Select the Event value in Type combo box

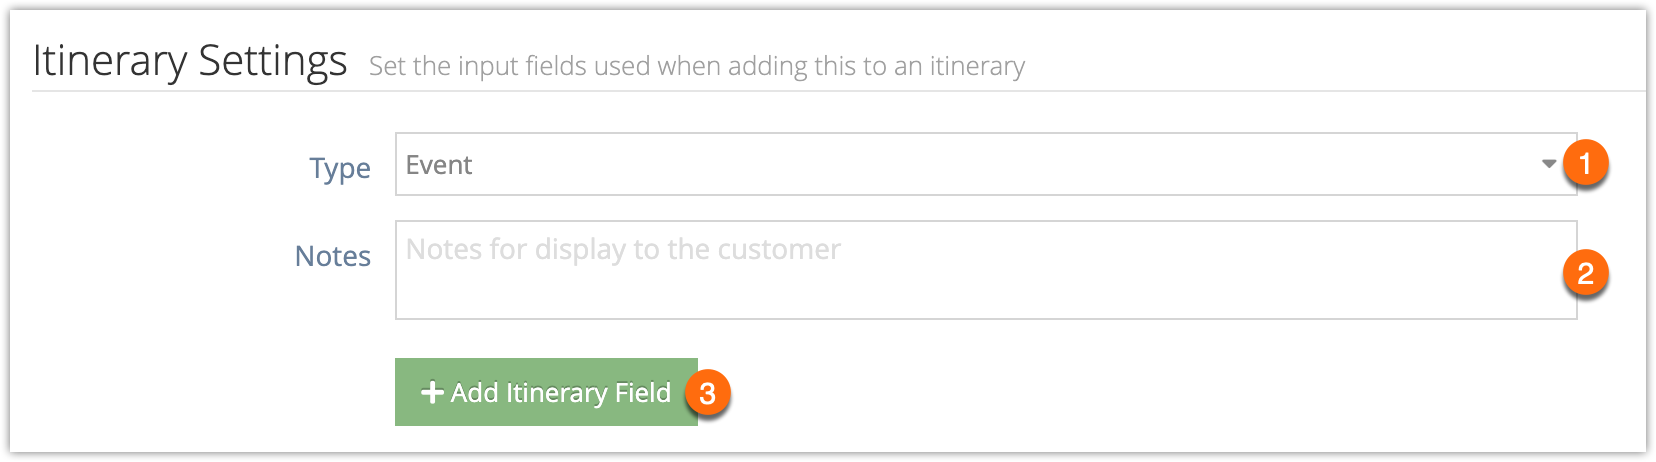coord(439,165)
